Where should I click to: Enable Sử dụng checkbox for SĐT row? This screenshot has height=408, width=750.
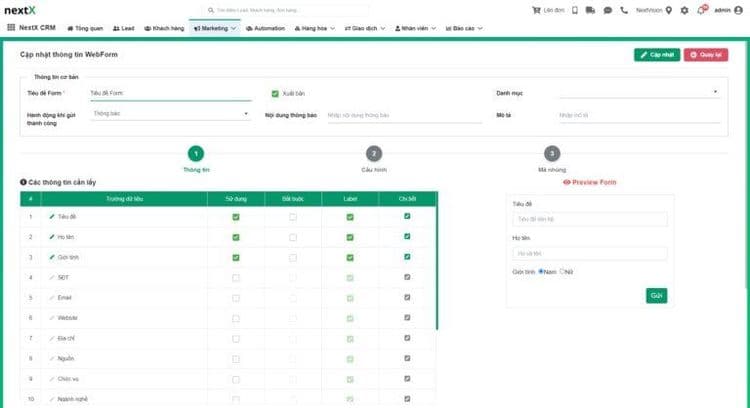click(235, 277)
